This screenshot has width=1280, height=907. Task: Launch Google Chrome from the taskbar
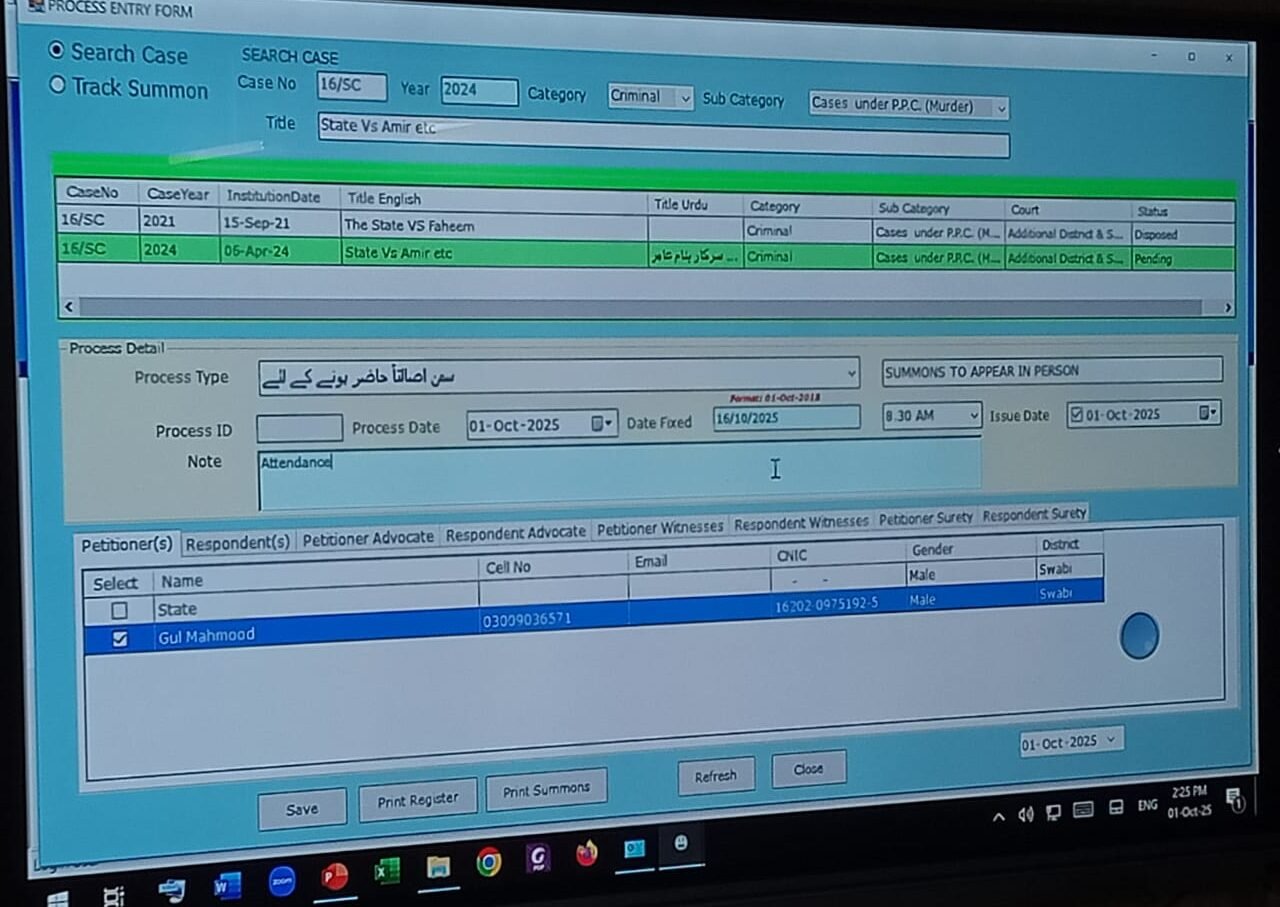pyautogui.click(x=488, y=861)
